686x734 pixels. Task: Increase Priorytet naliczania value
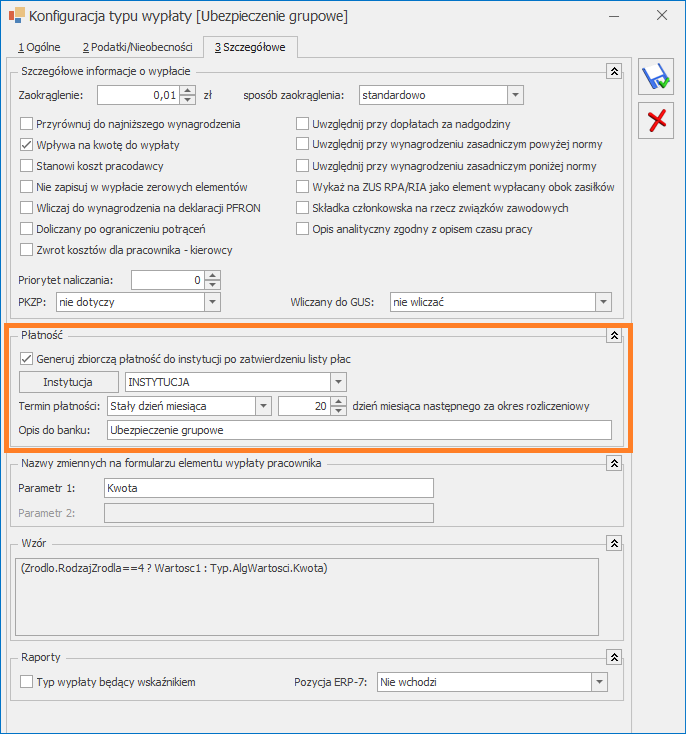click(x=213, y=276)
